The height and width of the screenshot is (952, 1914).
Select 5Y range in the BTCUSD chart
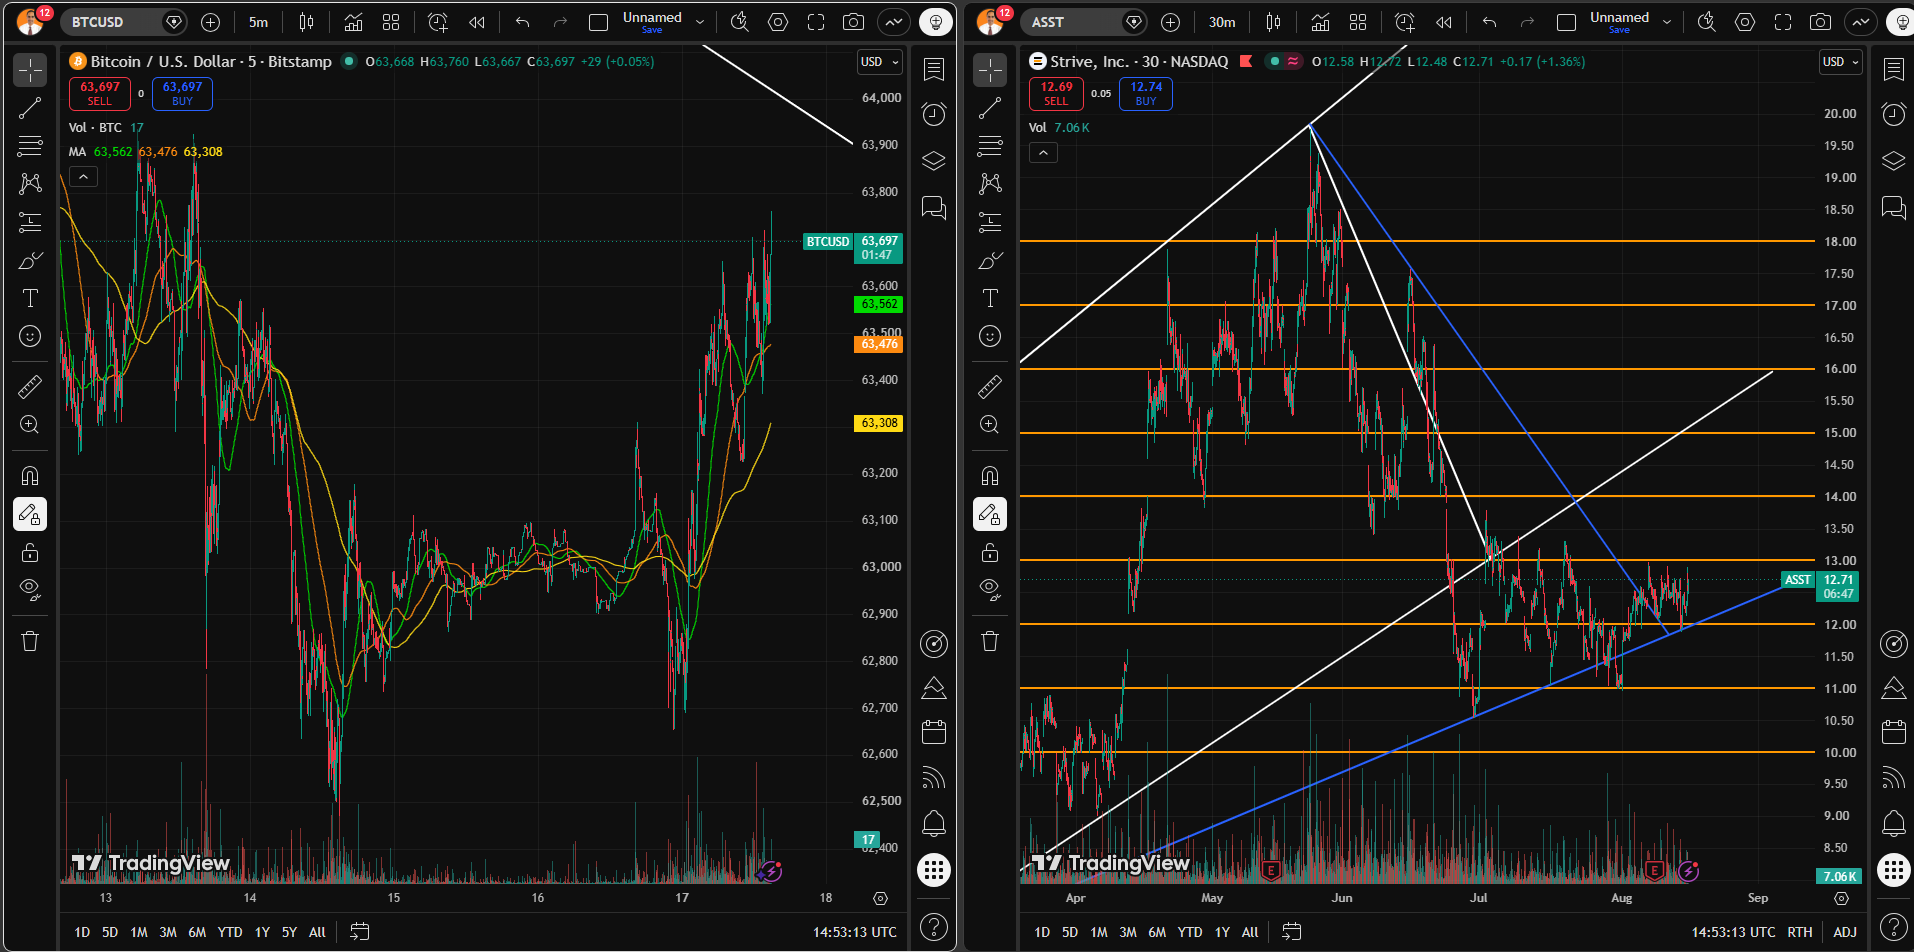pyautogui.click(x=289, y=932)
